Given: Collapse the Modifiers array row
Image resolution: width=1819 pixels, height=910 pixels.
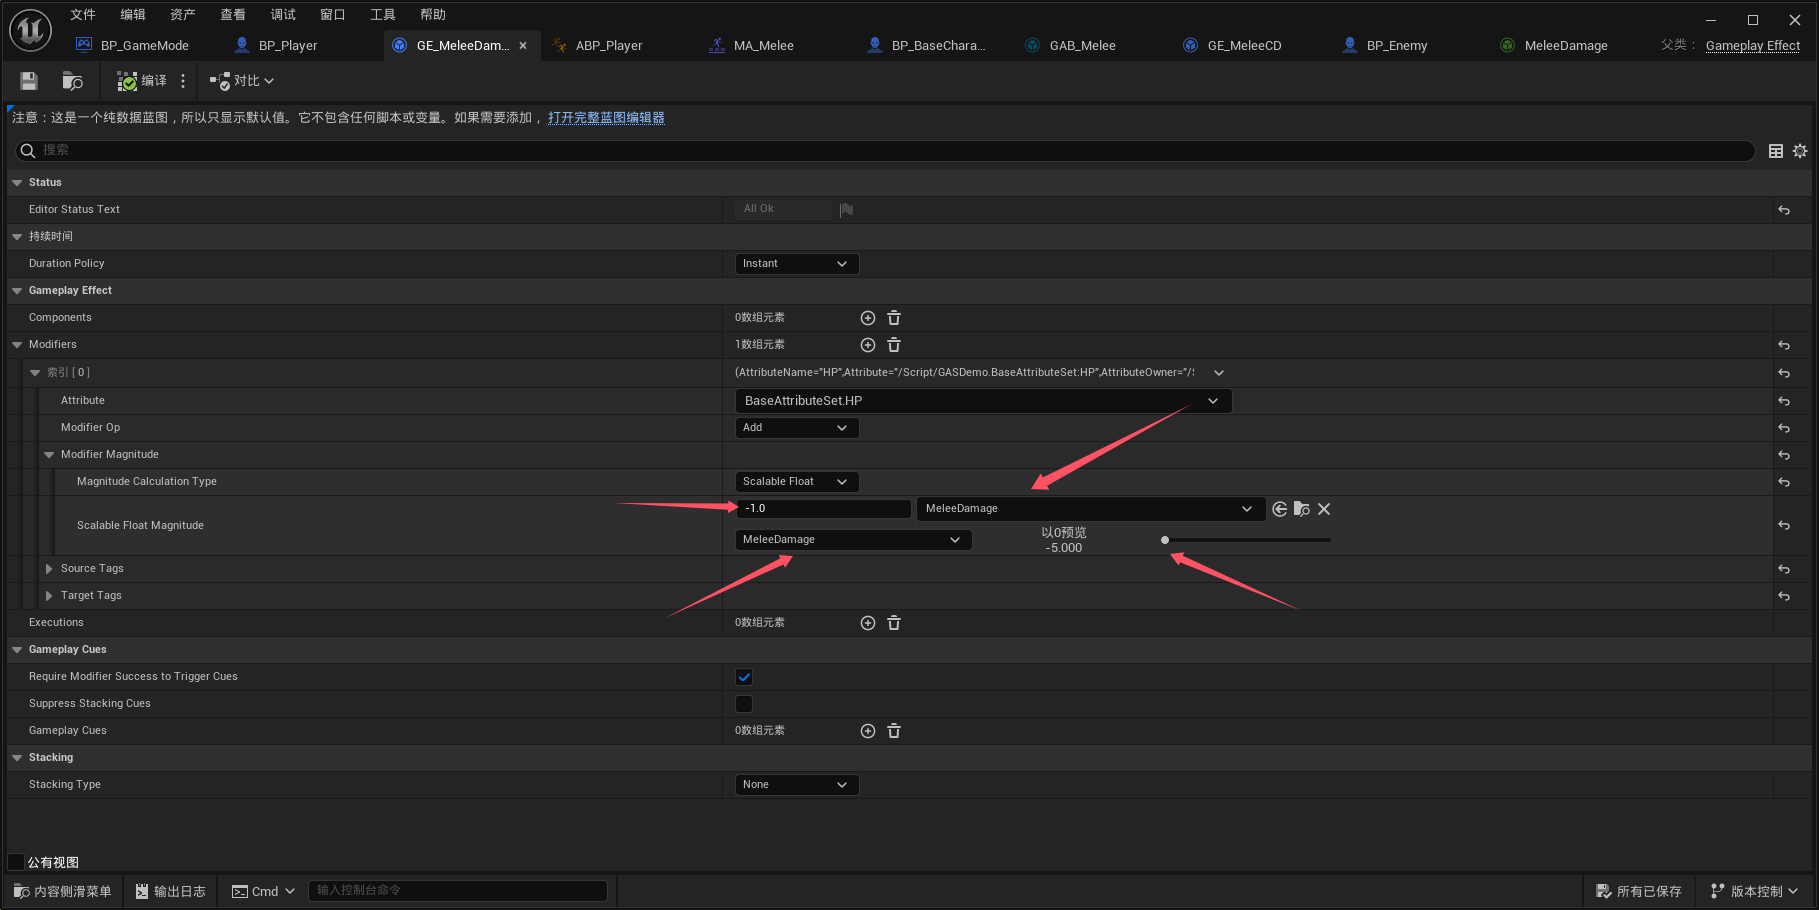Looking at the screenshot, I should pyautogui.click(x=17, y=345).
